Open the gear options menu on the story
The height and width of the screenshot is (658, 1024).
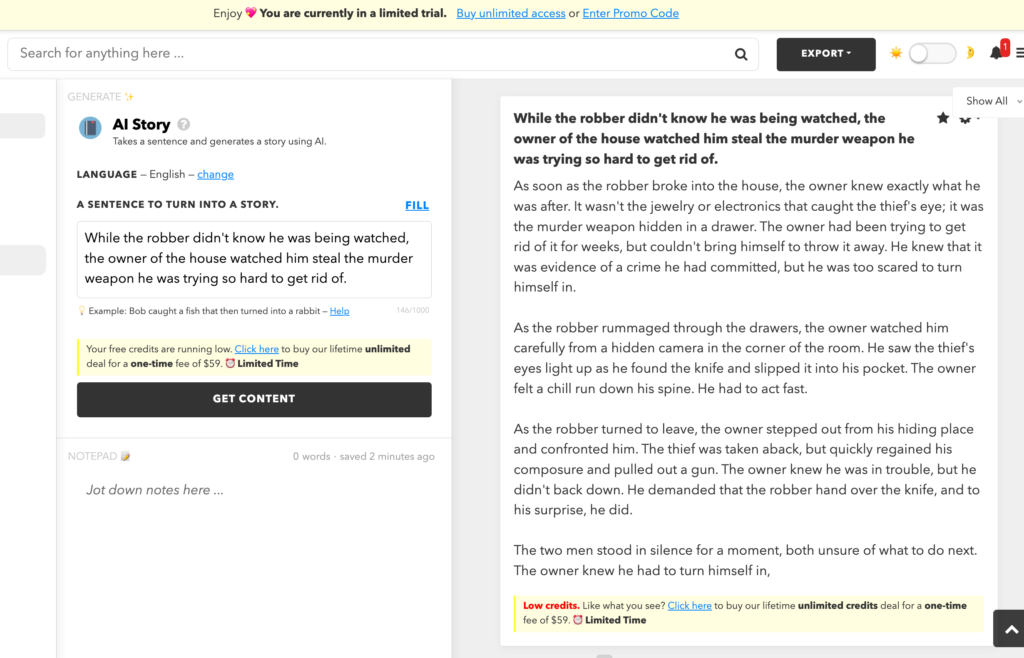click(966, 119)
